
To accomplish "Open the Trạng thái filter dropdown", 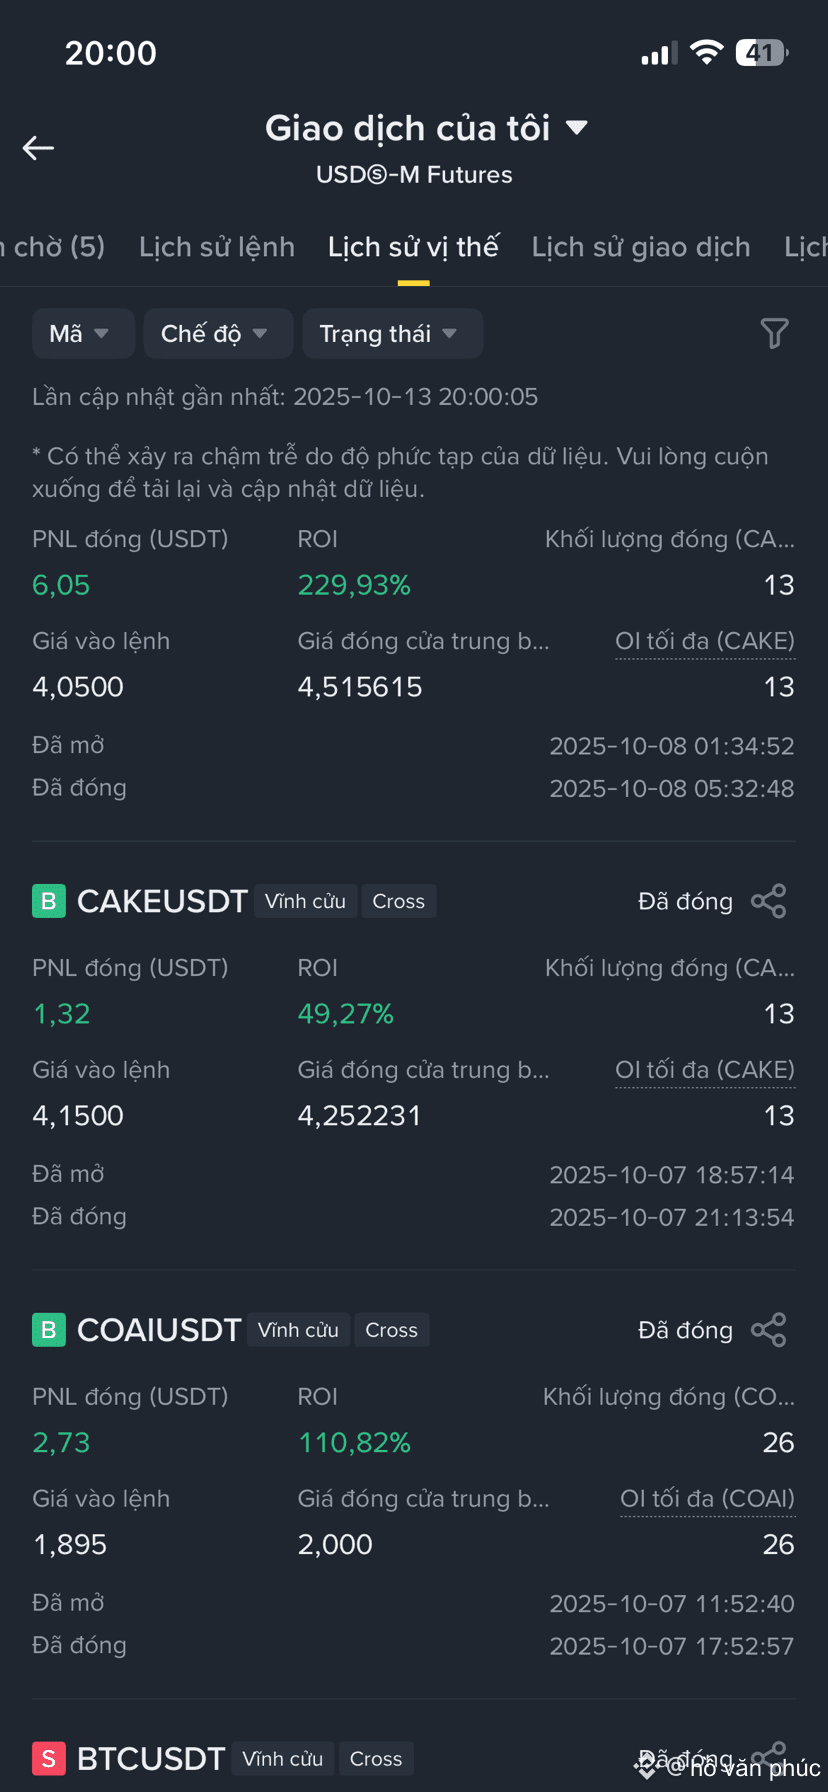I will pyautogui.click(x=392, y=334).
